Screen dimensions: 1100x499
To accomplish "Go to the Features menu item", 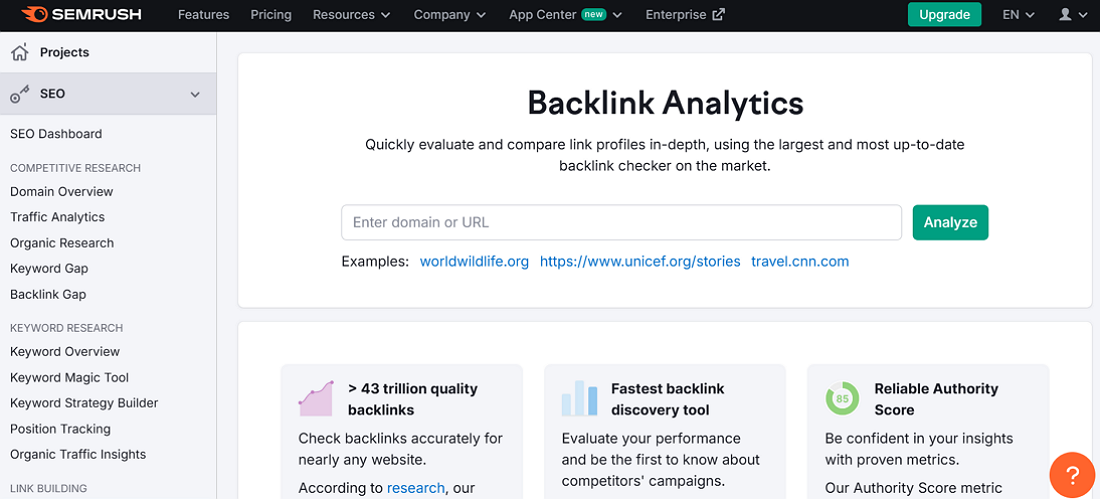I will [203, 15].
